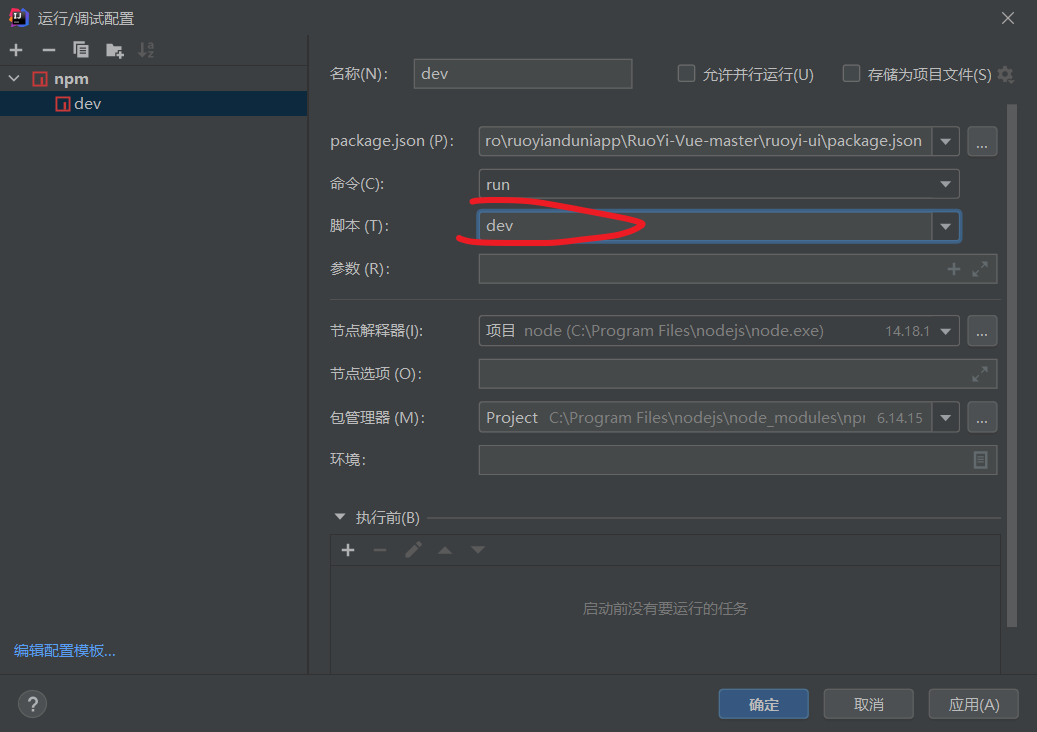This screenshot has width=1037, height=732.
Task: Click the npm group label
Action: [71, 79]
